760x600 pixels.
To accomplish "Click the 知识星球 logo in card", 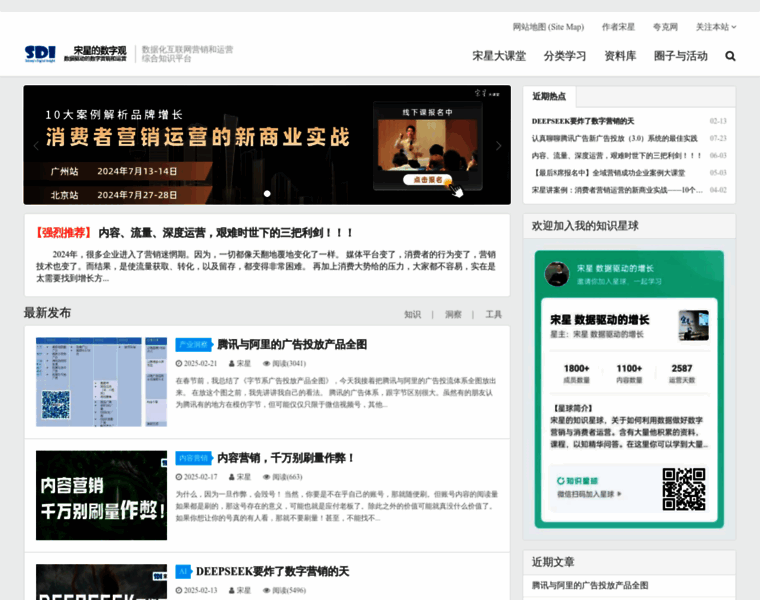I will click(x=577, y=481).
